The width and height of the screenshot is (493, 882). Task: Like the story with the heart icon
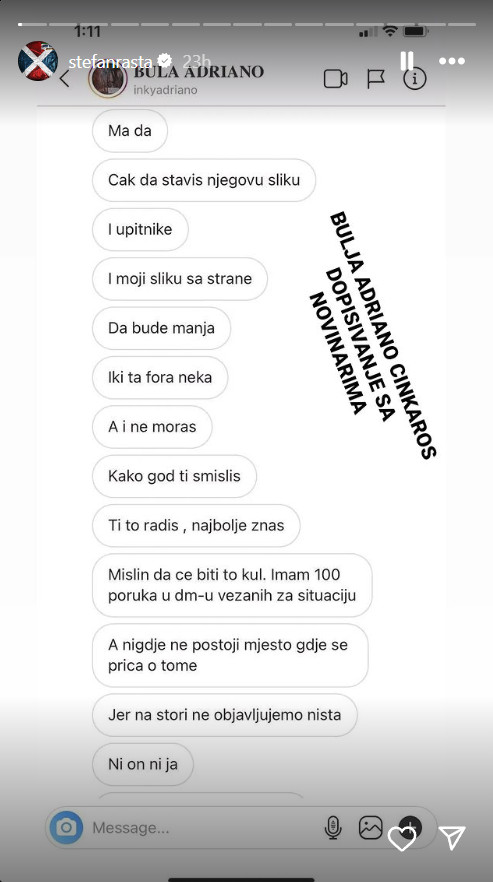pyautogui.click(x=403, y=838)
